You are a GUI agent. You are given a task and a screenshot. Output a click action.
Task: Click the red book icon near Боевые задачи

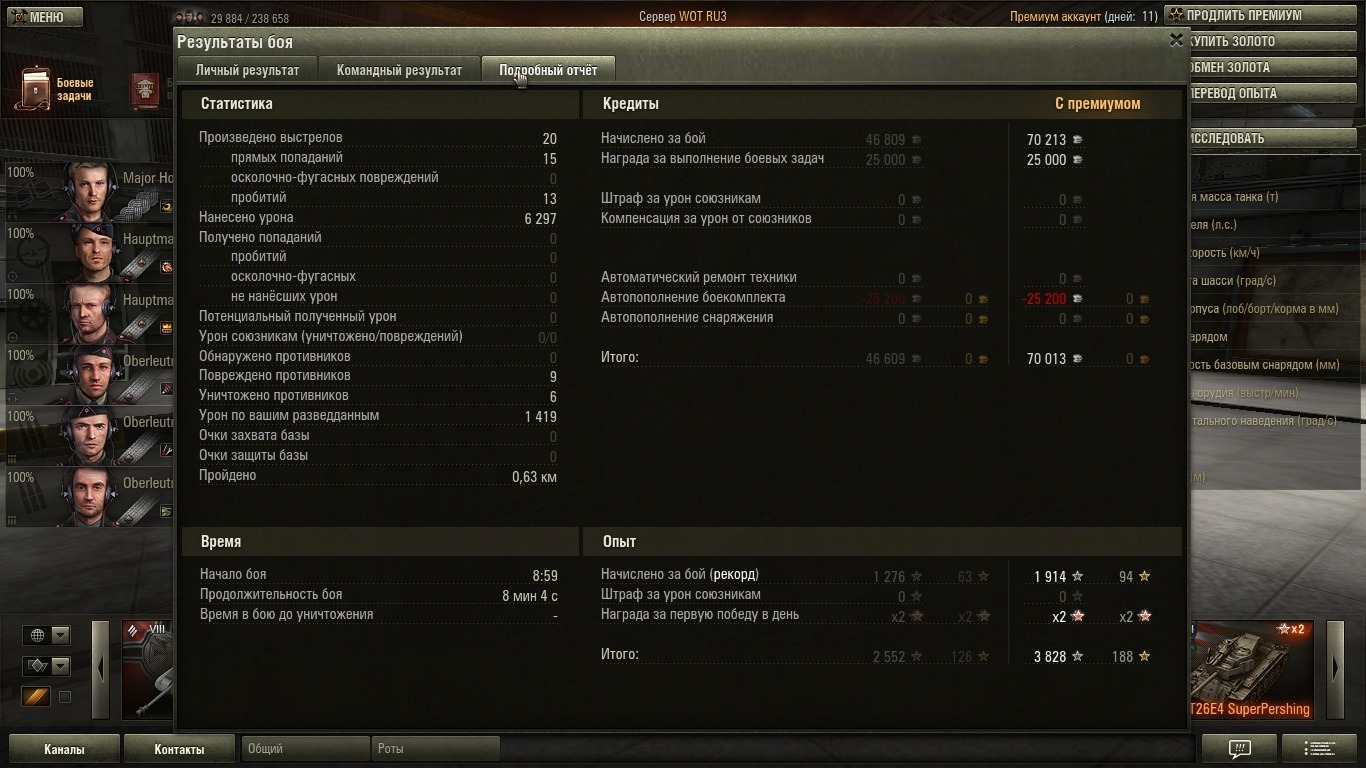[144, 90]
